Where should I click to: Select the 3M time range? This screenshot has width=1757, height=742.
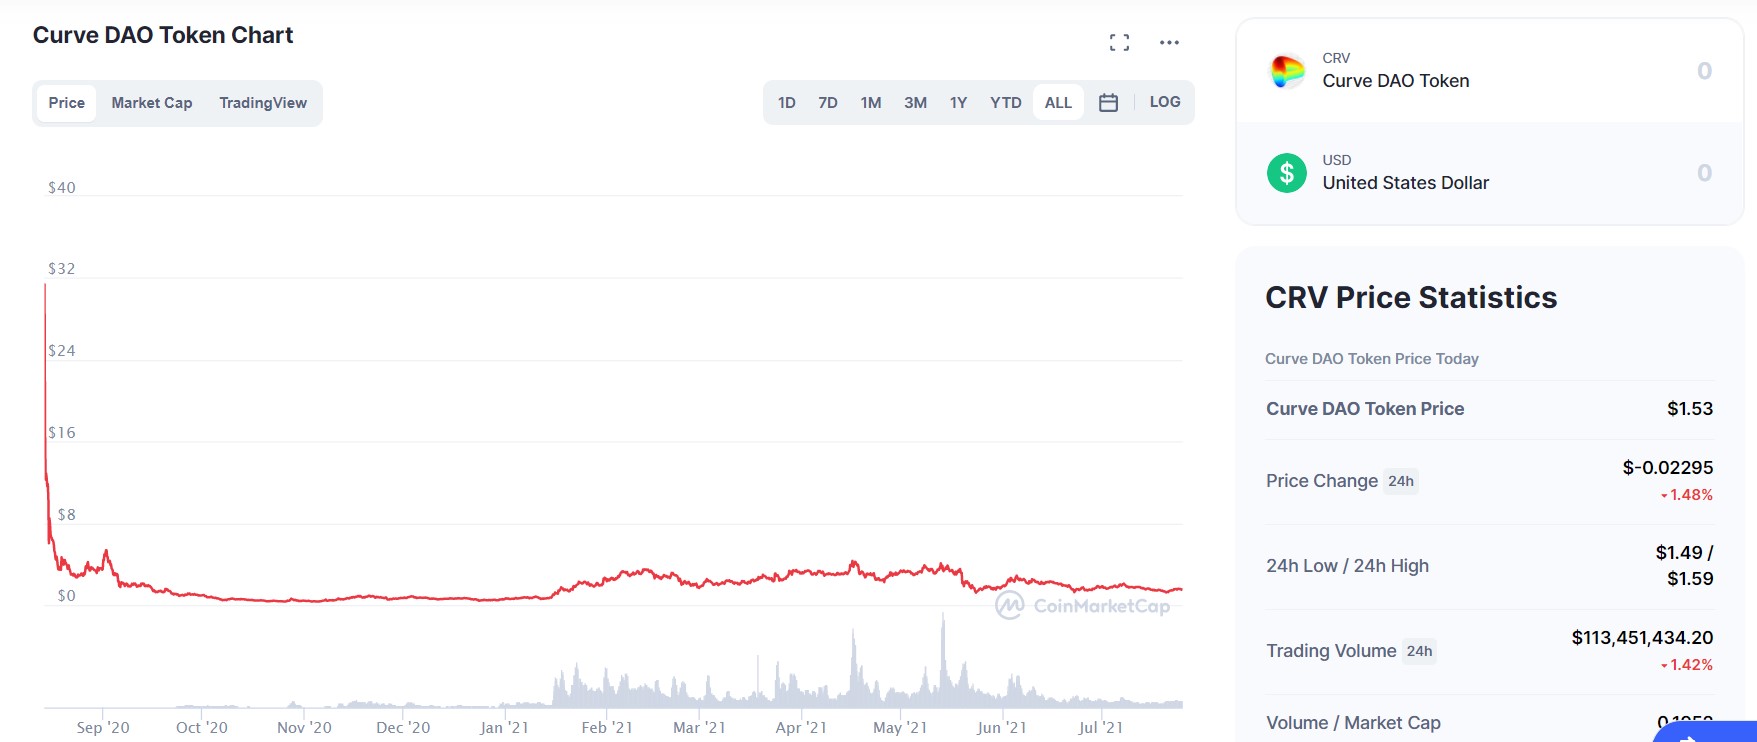[914, 101]
